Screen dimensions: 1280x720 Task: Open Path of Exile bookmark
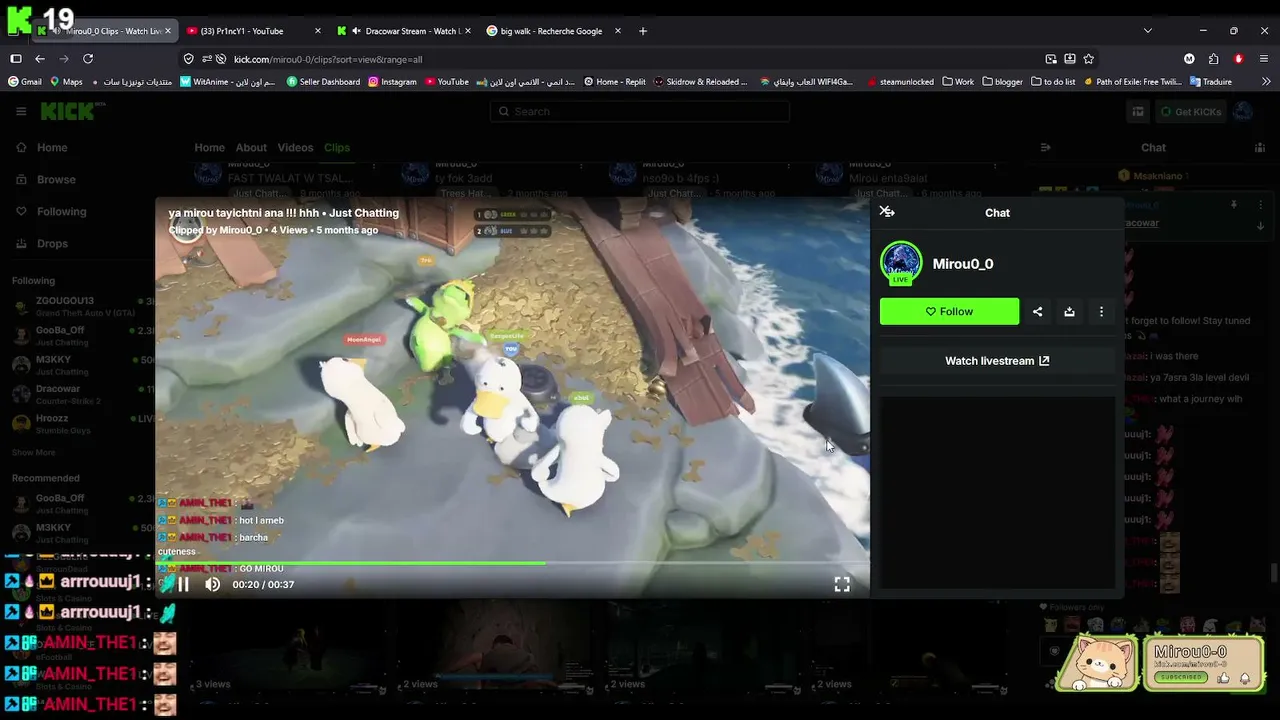coord(1132,82)
